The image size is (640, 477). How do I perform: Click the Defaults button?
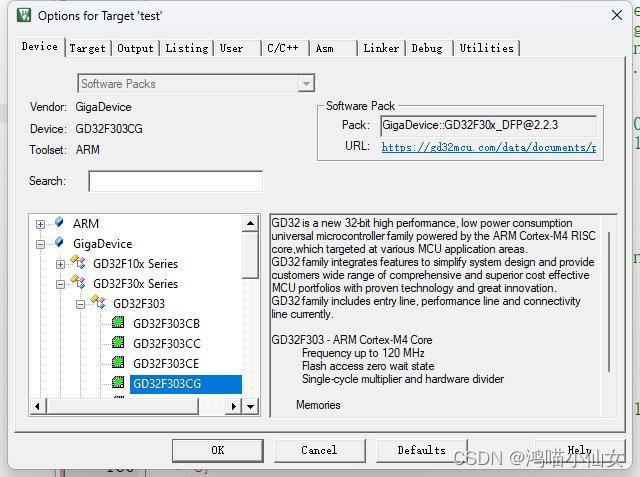pyautogui.click(x=422, y=450)
